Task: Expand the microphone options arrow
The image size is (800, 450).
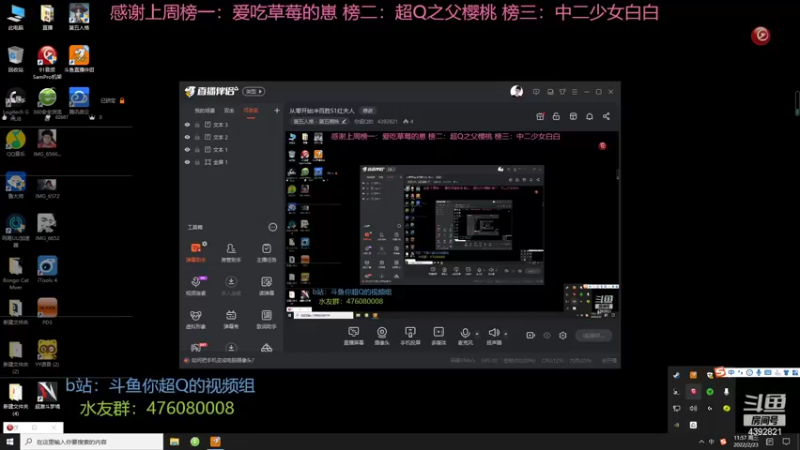Action: (x=477, y=334)
